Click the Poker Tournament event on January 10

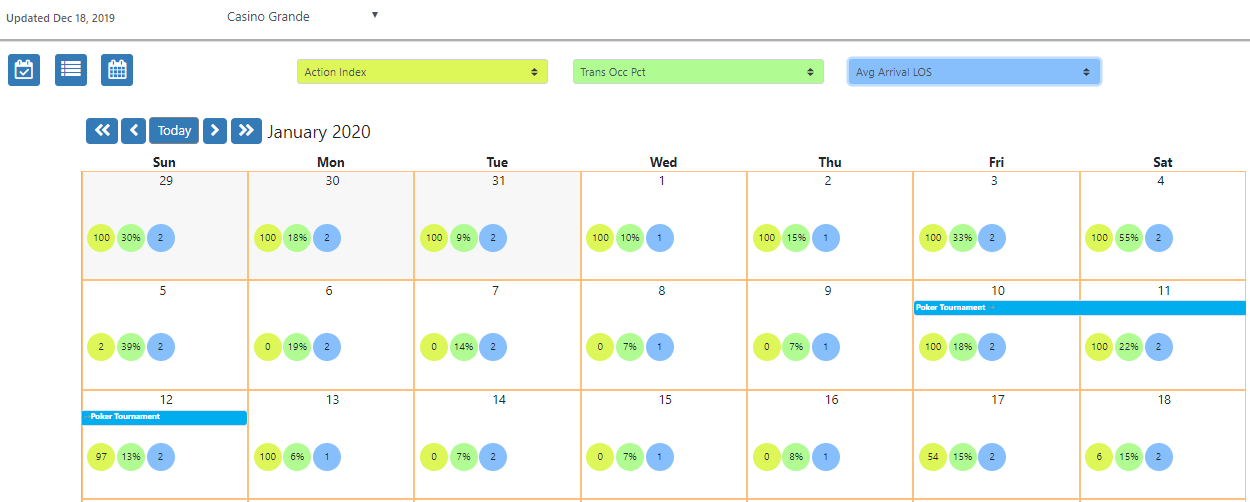click(x=1080, y=308)
